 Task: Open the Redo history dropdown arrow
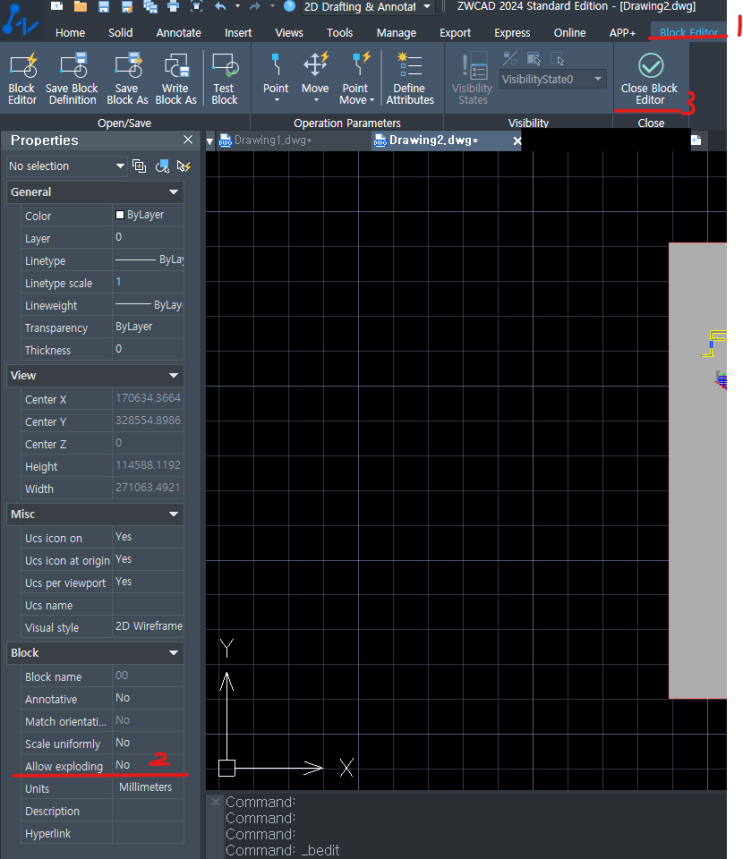(x=272, y=6)
